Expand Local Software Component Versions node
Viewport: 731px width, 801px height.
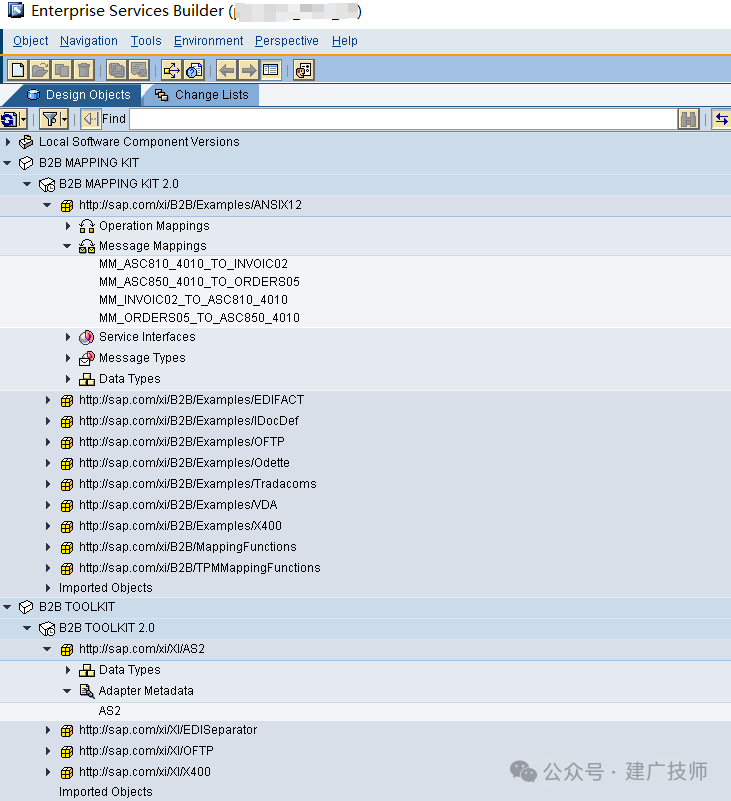click(x=8, y=142)
